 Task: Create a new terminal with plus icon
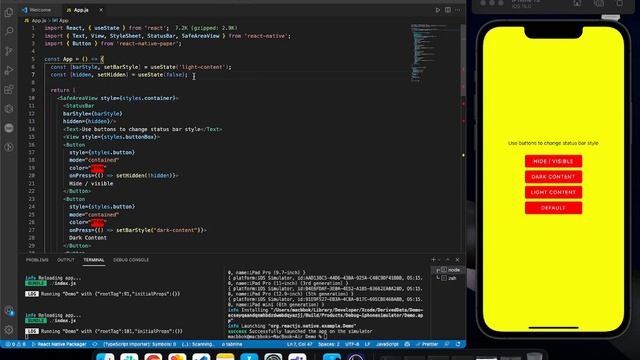433,260
